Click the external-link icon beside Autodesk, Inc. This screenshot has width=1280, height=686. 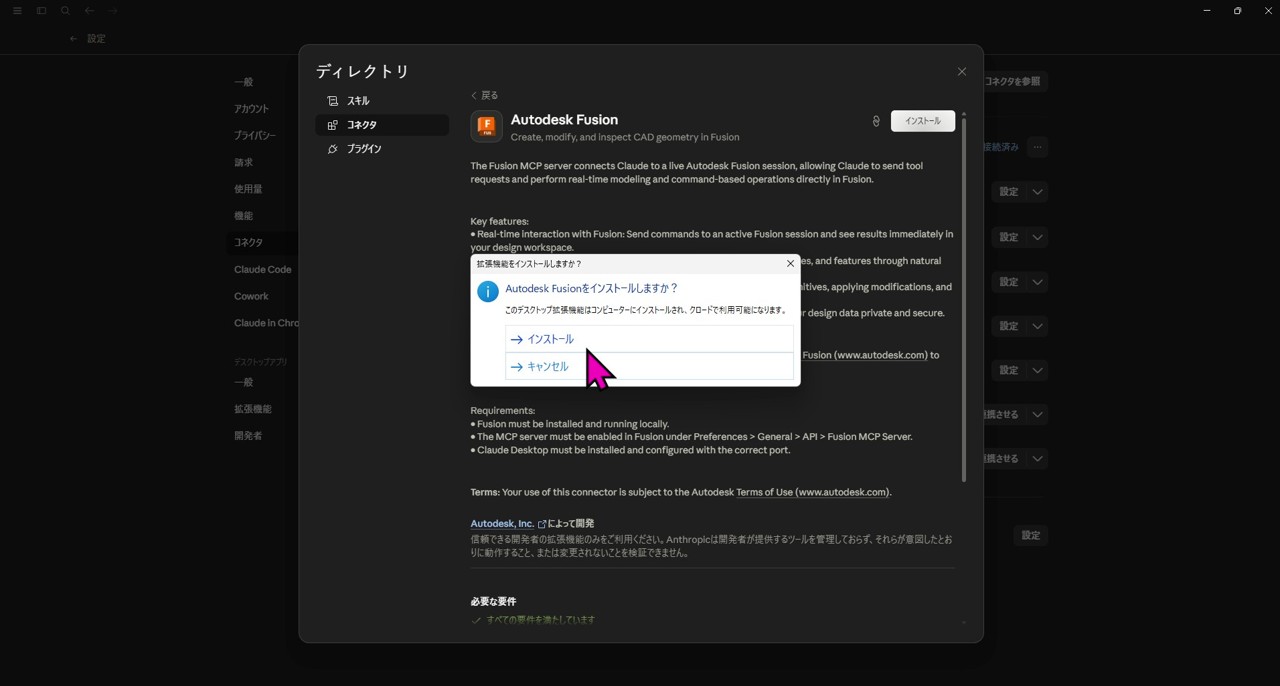click(541, 523)
